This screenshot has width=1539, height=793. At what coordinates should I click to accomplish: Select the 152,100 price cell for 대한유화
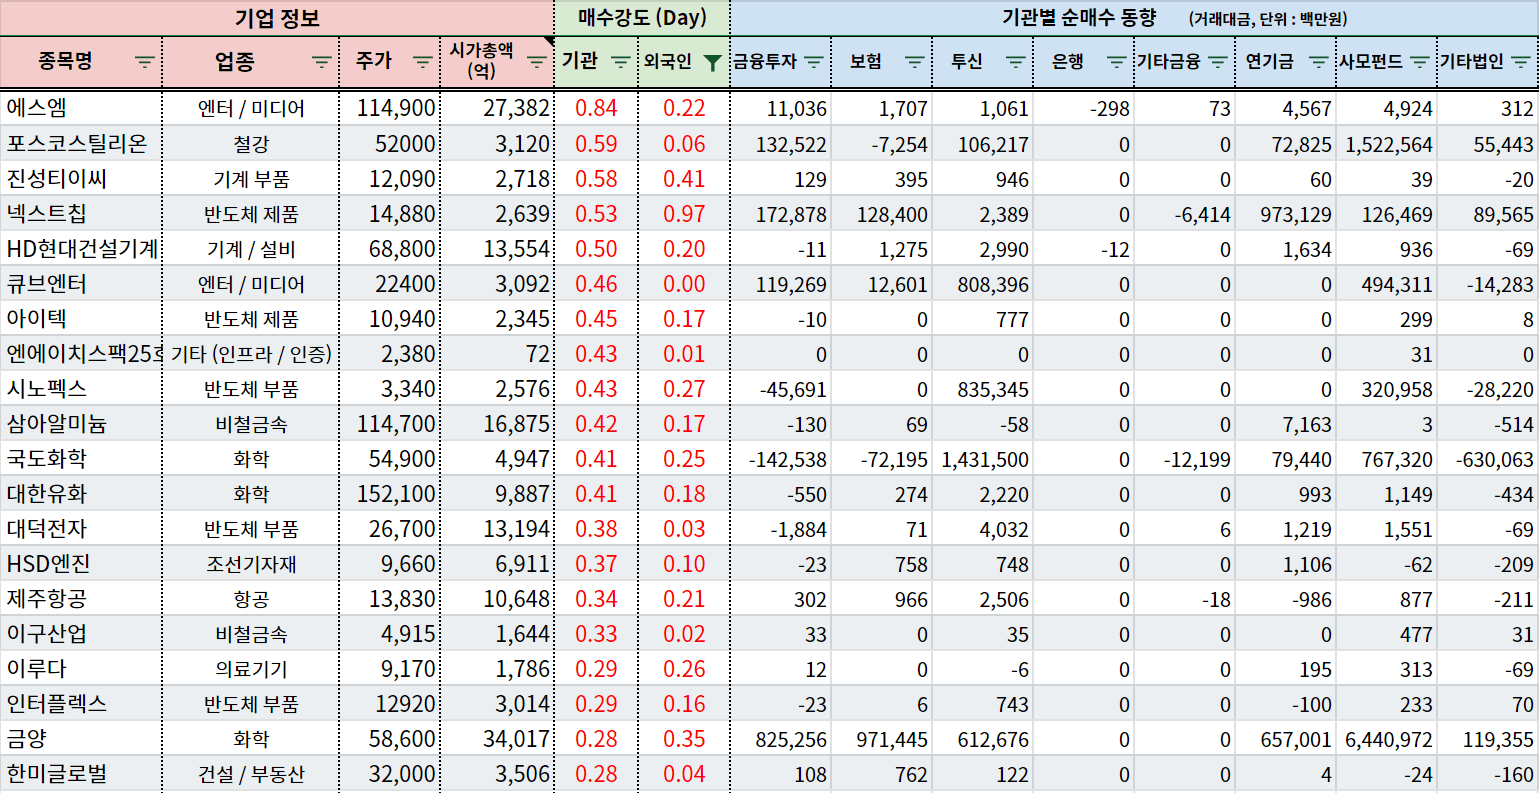389,493
